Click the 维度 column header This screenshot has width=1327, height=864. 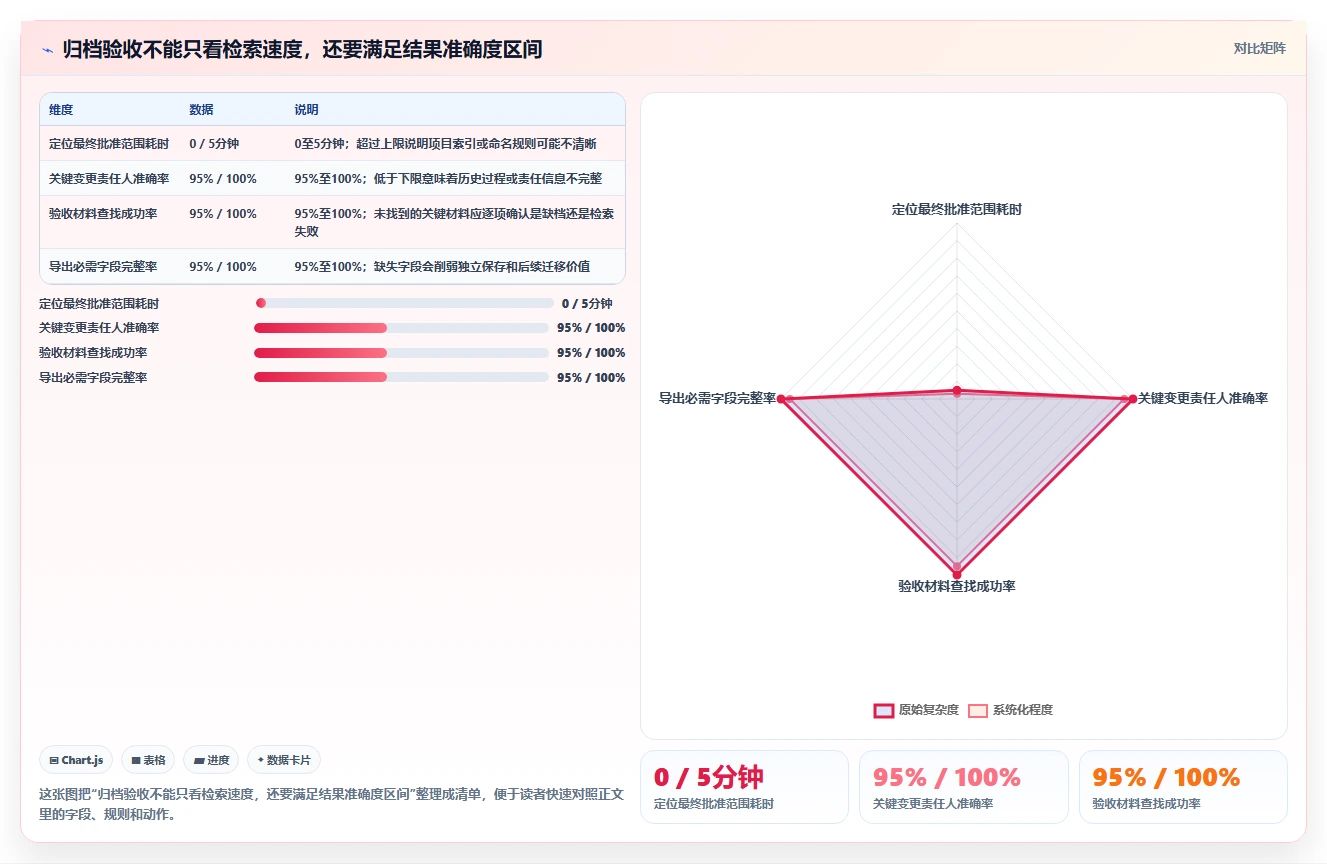click(61, 110)
